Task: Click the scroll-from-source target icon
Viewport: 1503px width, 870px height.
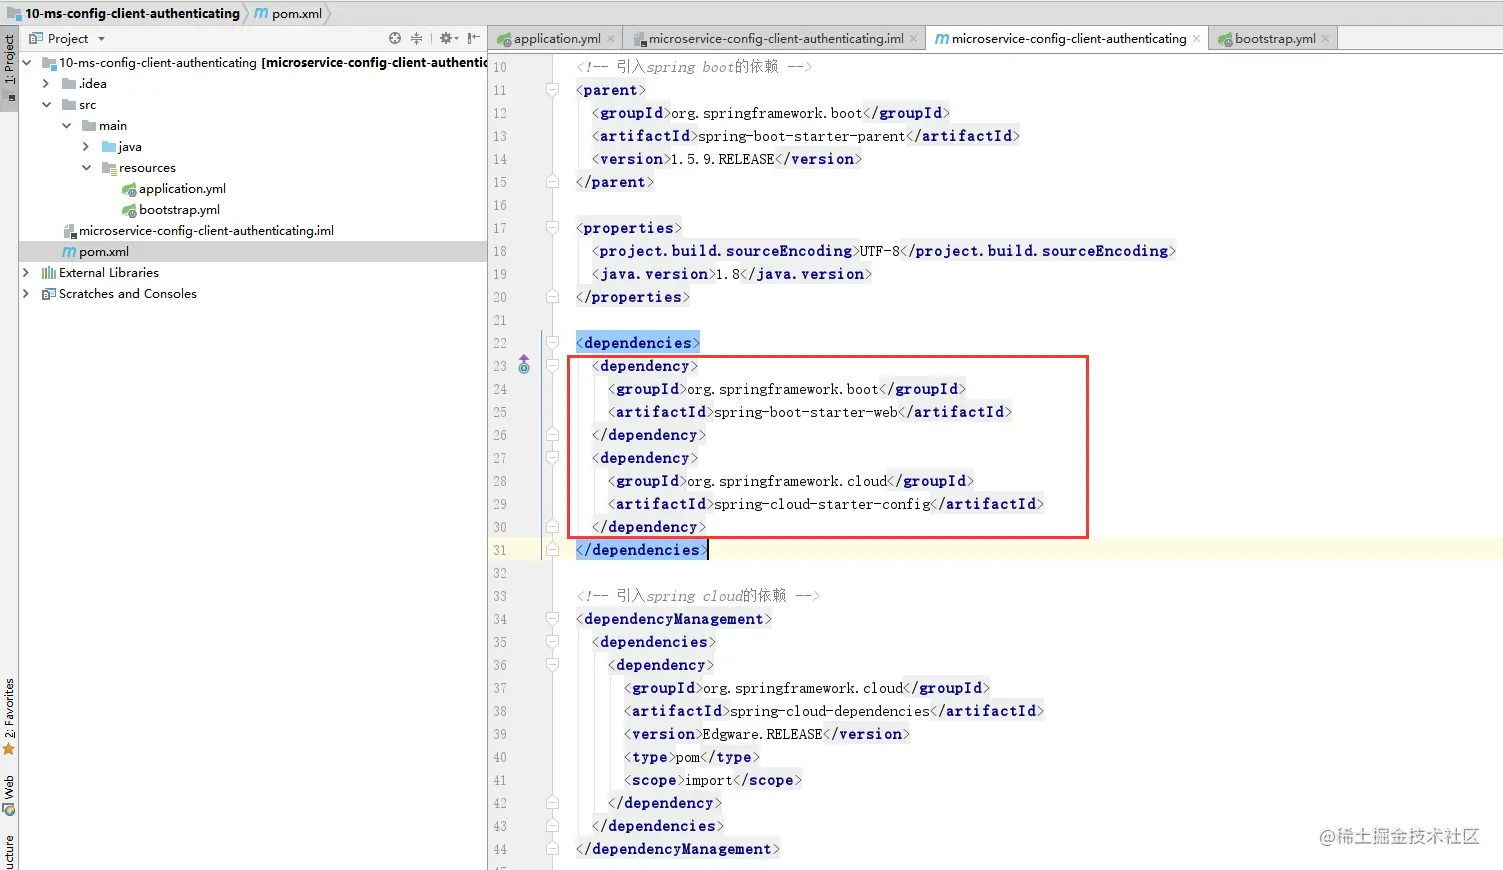Action: click(395, 38)
